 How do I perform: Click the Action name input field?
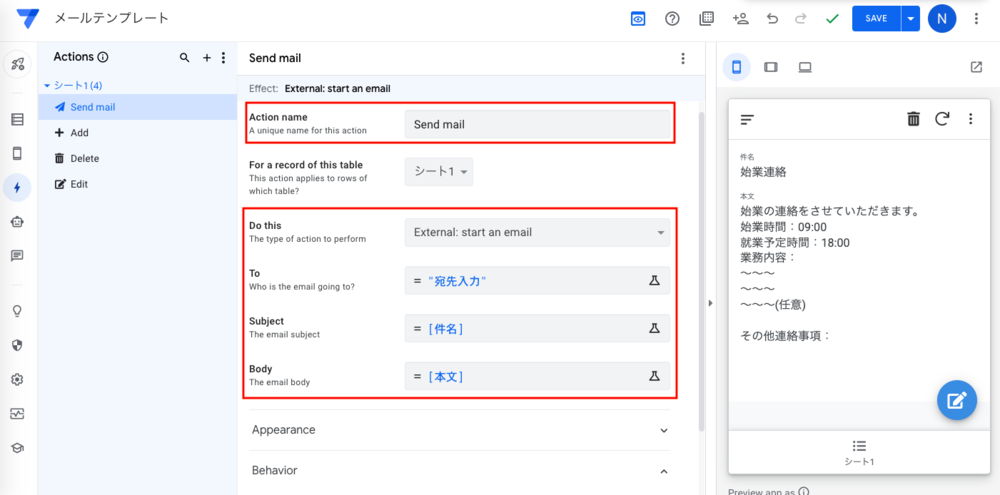coord(537,124)
